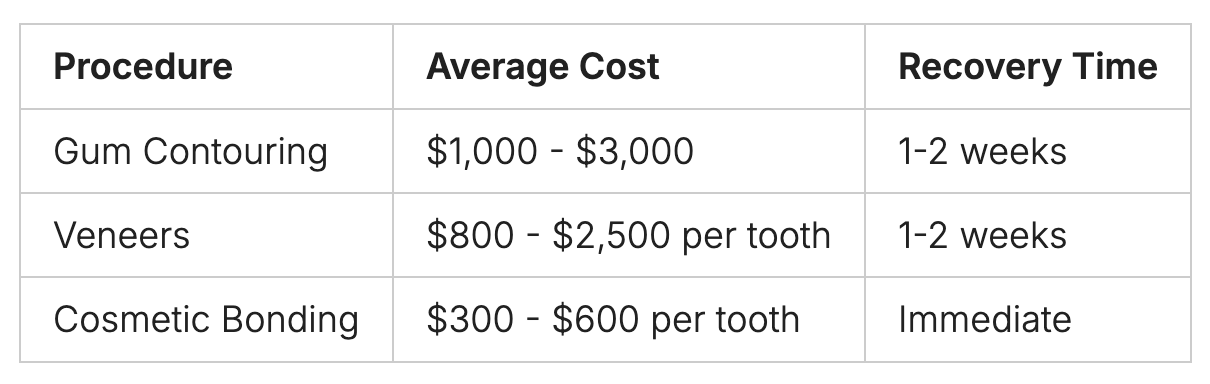Click the word Procedure in header
Viewport: 1210px width, 384px height.
coord(143,67)
